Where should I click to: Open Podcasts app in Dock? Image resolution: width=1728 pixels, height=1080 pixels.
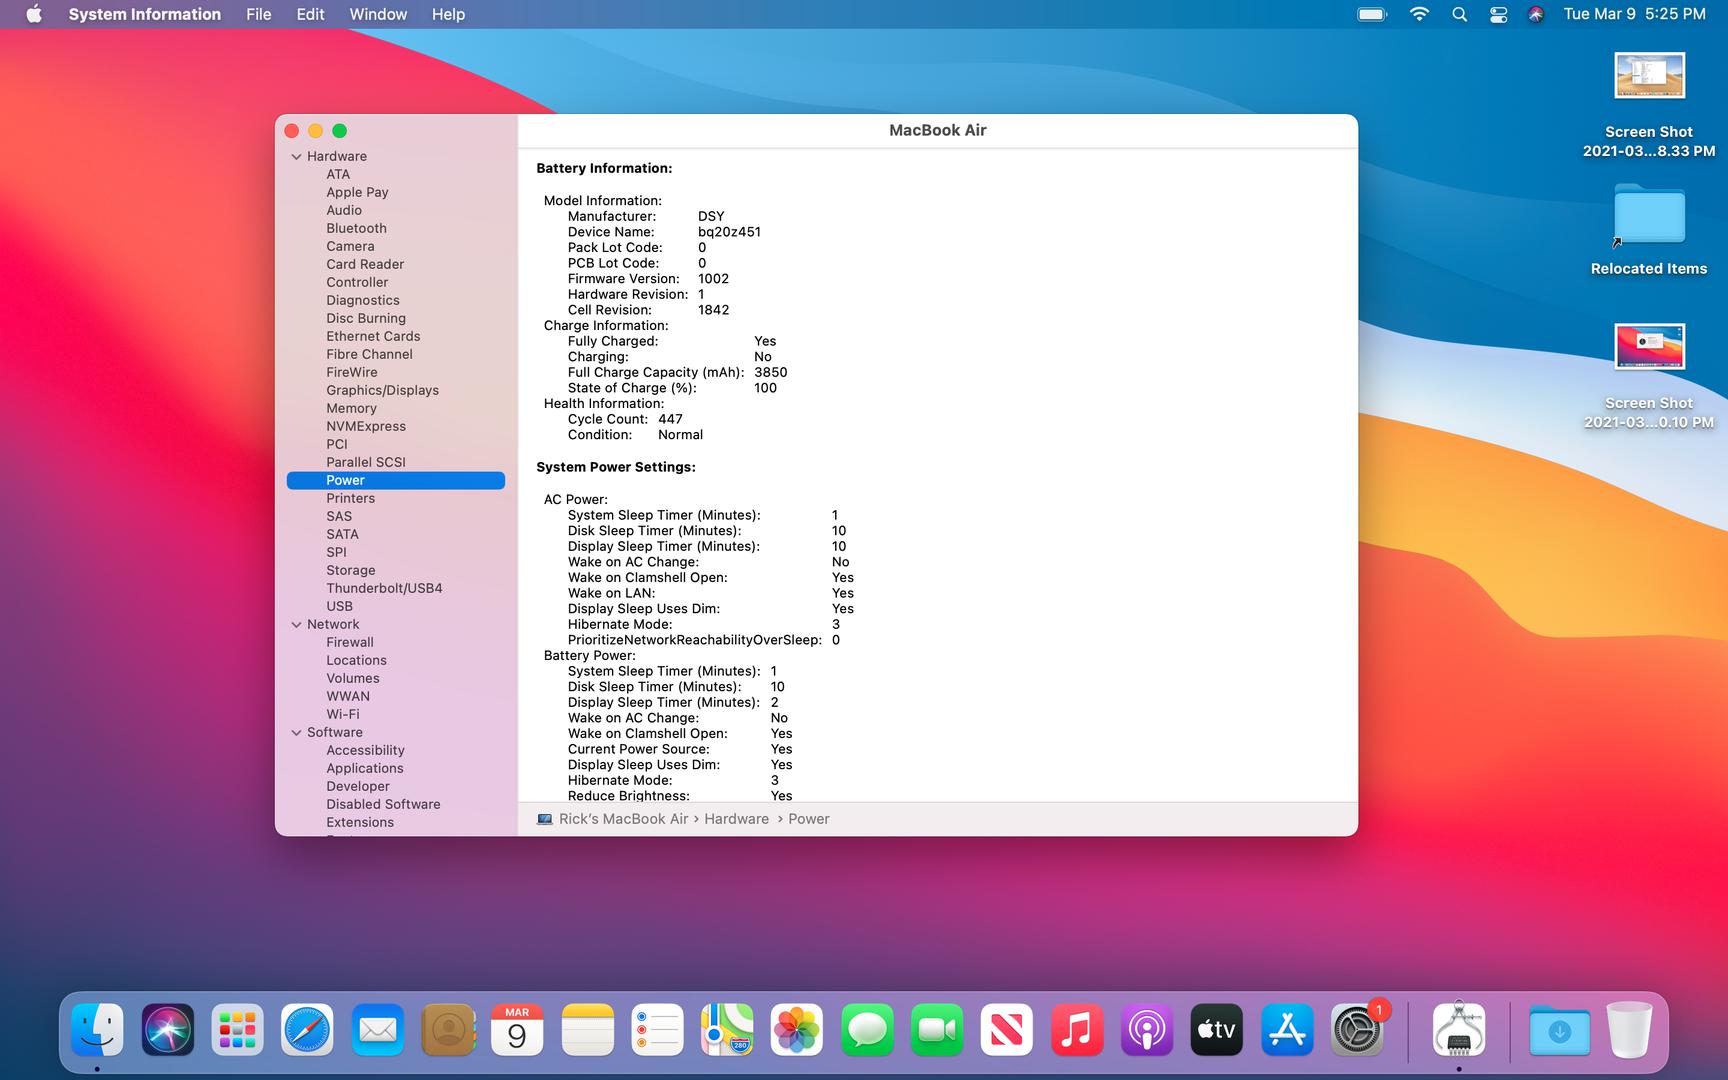1147,1030
